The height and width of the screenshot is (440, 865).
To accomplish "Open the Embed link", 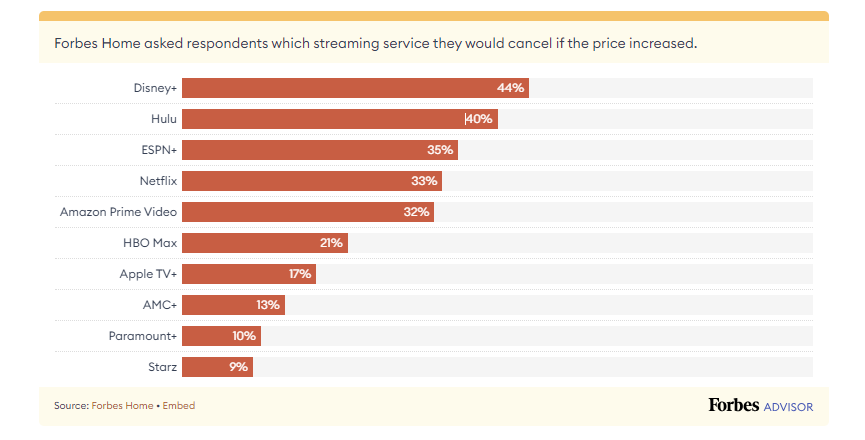I will [179, 406].
